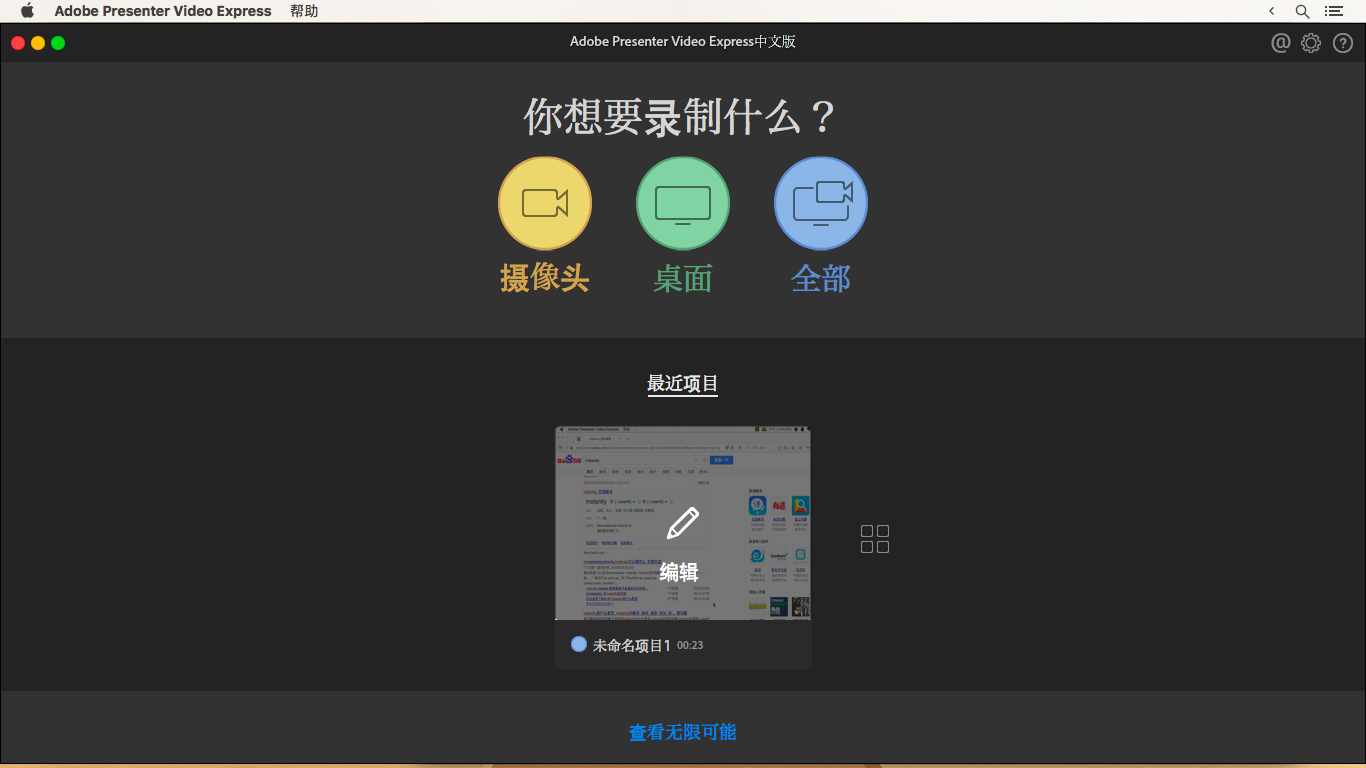Select the 摄像头 camera recording mode icon
1366x768 pixels.
click(x=545, y=201)
